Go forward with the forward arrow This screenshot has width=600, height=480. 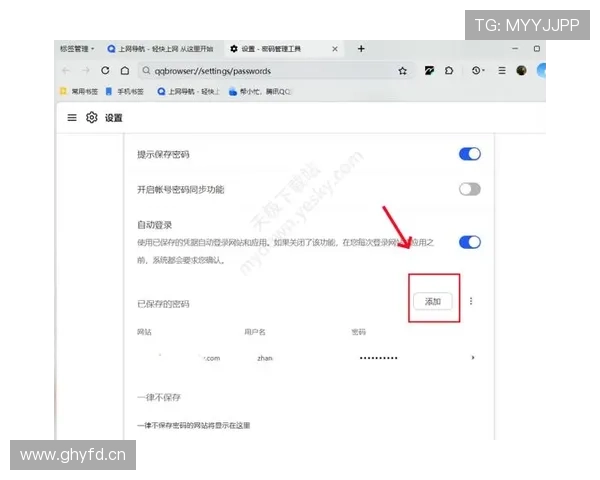click(86, 70)
